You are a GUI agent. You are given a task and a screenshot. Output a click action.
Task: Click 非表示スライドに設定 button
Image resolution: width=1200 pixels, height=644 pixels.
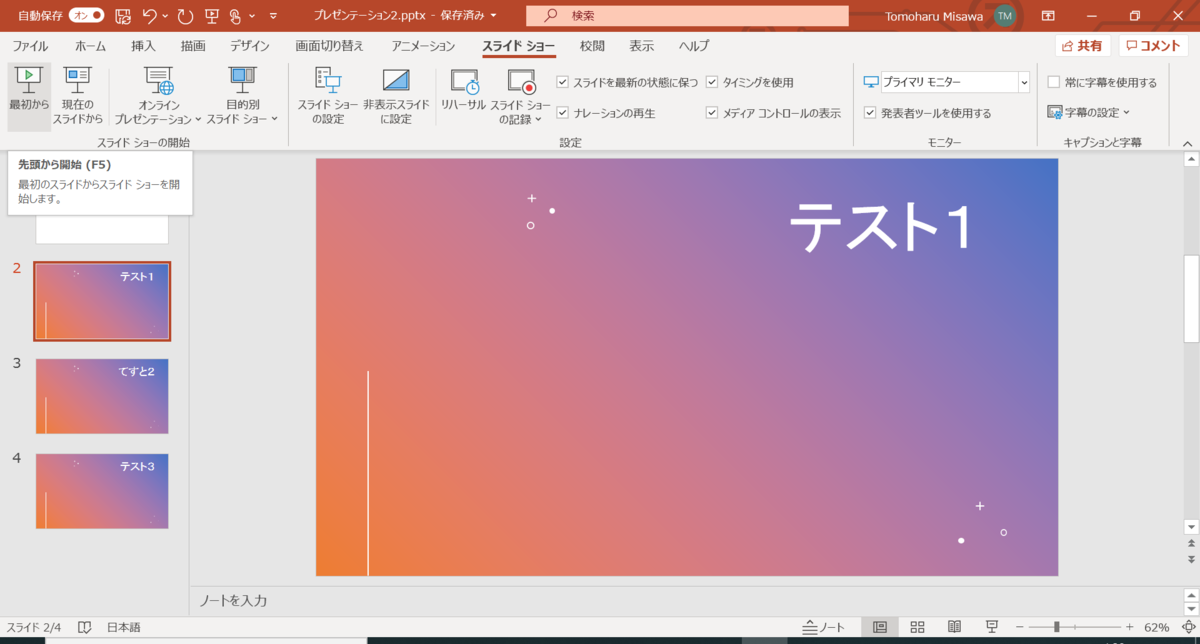click(395, 96)
